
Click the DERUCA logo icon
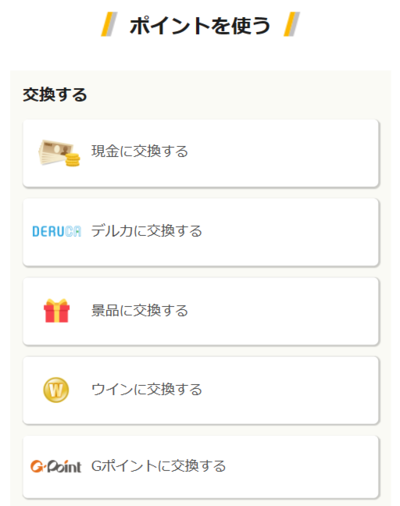pos(57,231)
